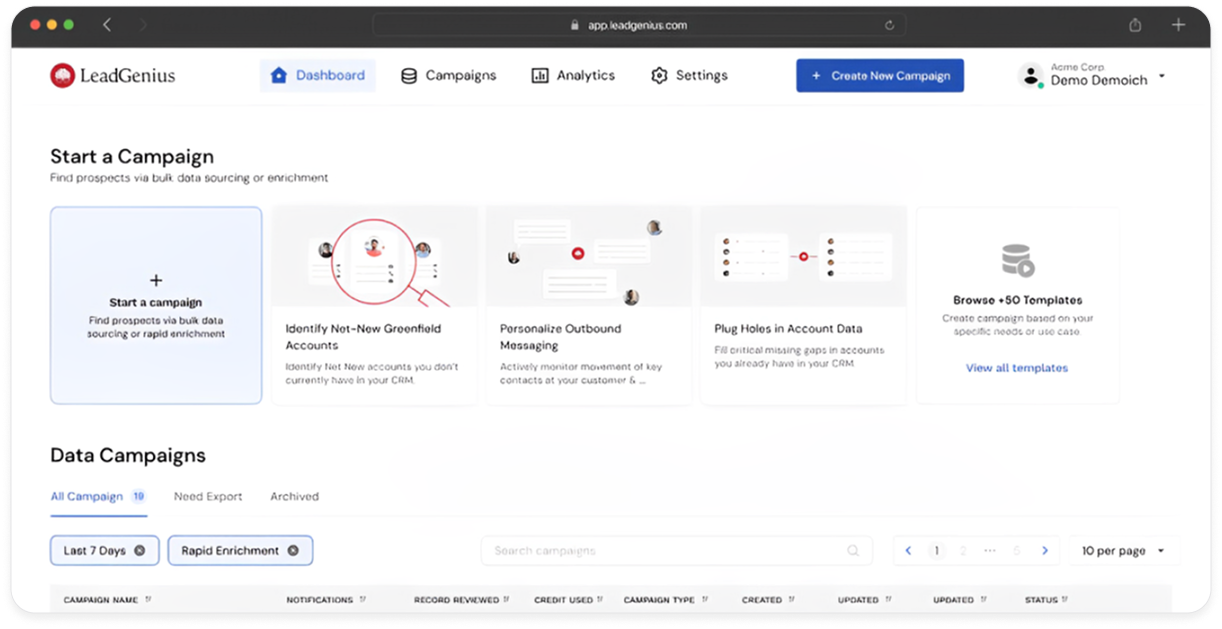Click the Create New Campaign button
This screenshot has height=629, width=1222.
click(879, 75)
